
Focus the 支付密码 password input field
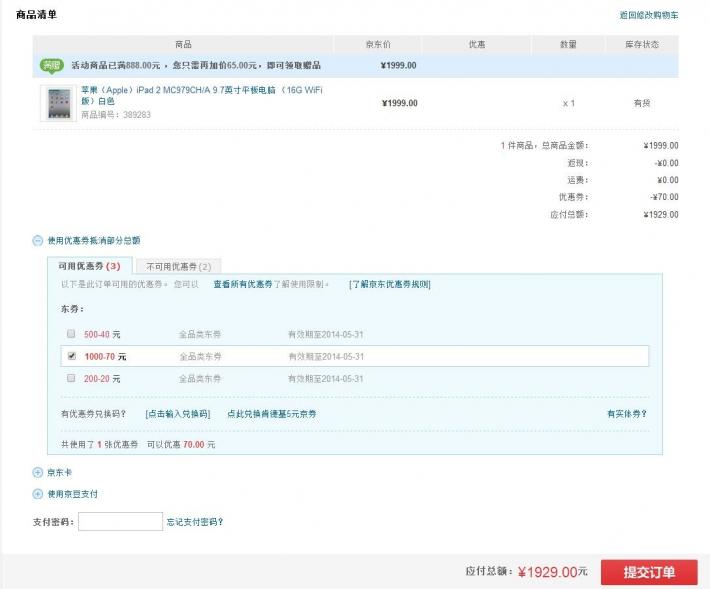[120, 521]
